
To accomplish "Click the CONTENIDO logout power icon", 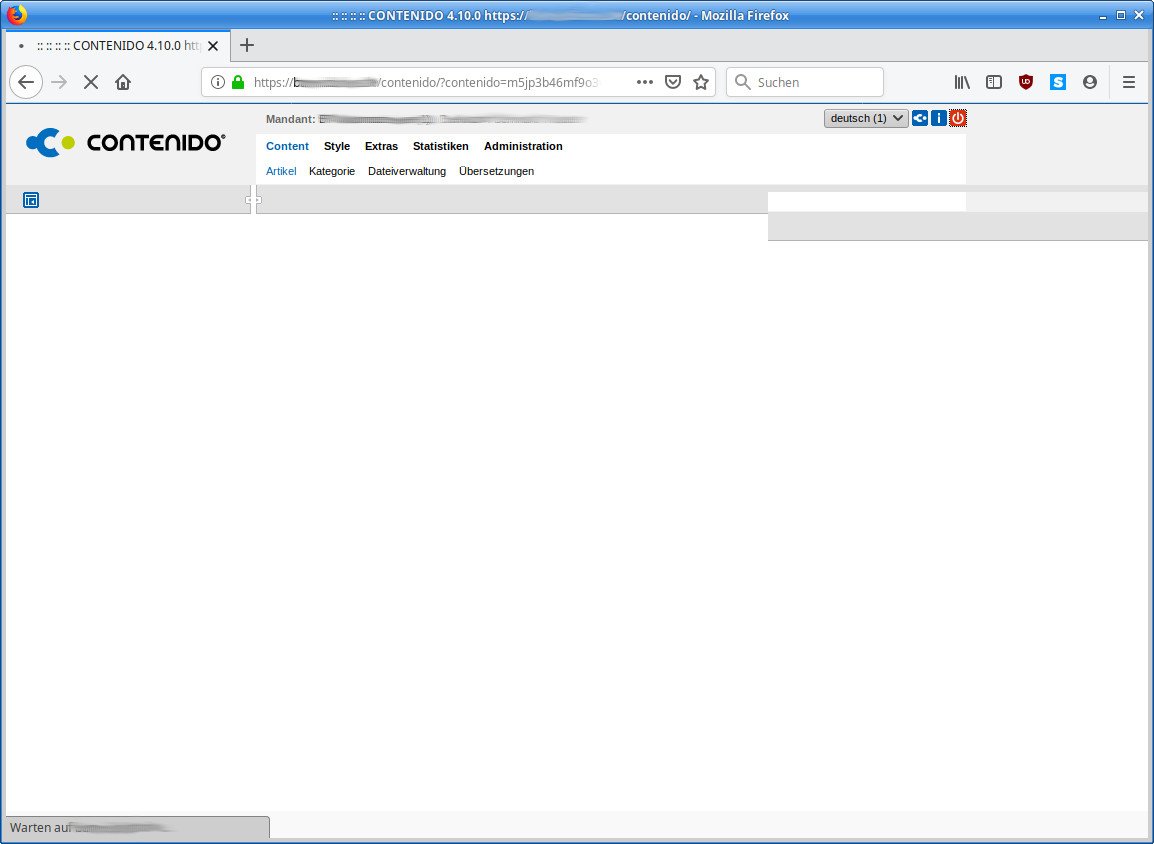I will click(958, 118).
